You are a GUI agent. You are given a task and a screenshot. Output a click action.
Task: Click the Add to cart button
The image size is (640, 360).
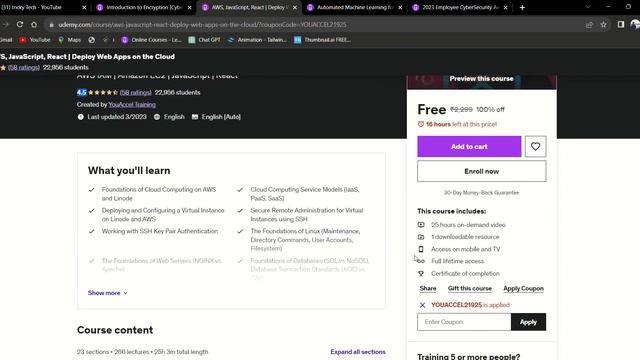click(469, 147)
